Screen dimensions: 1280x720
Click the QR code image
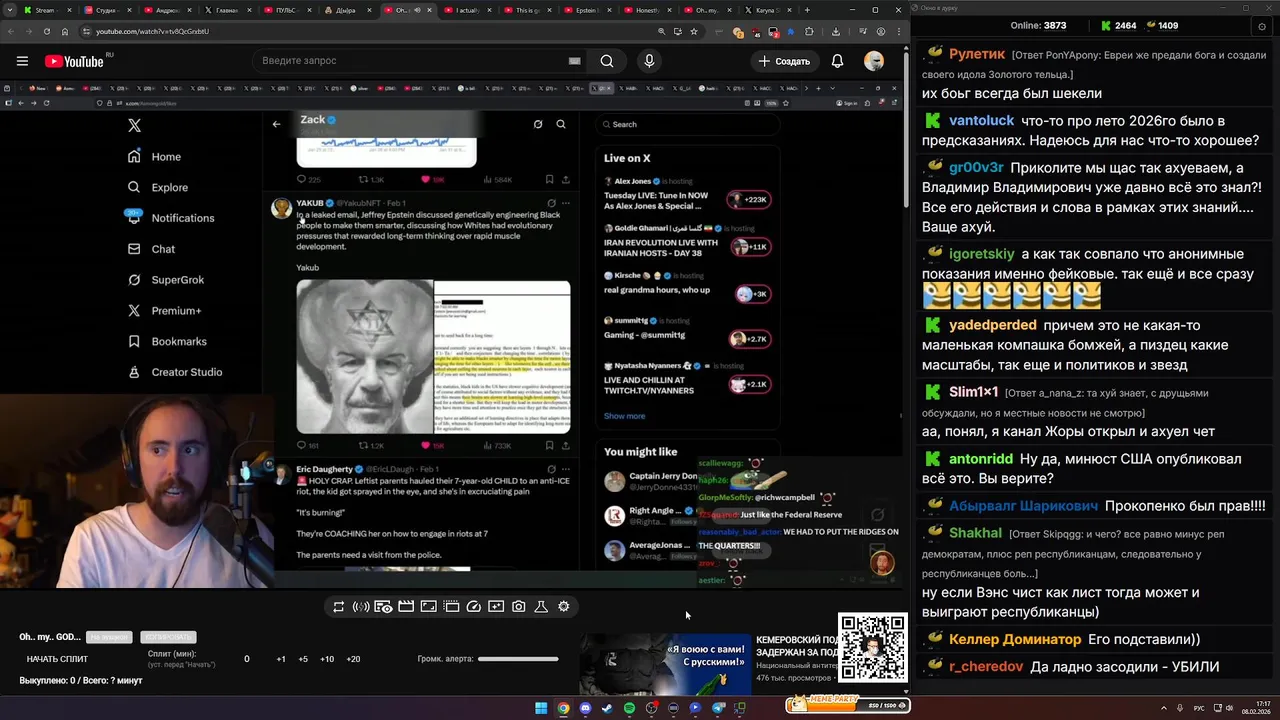(873, 648)
